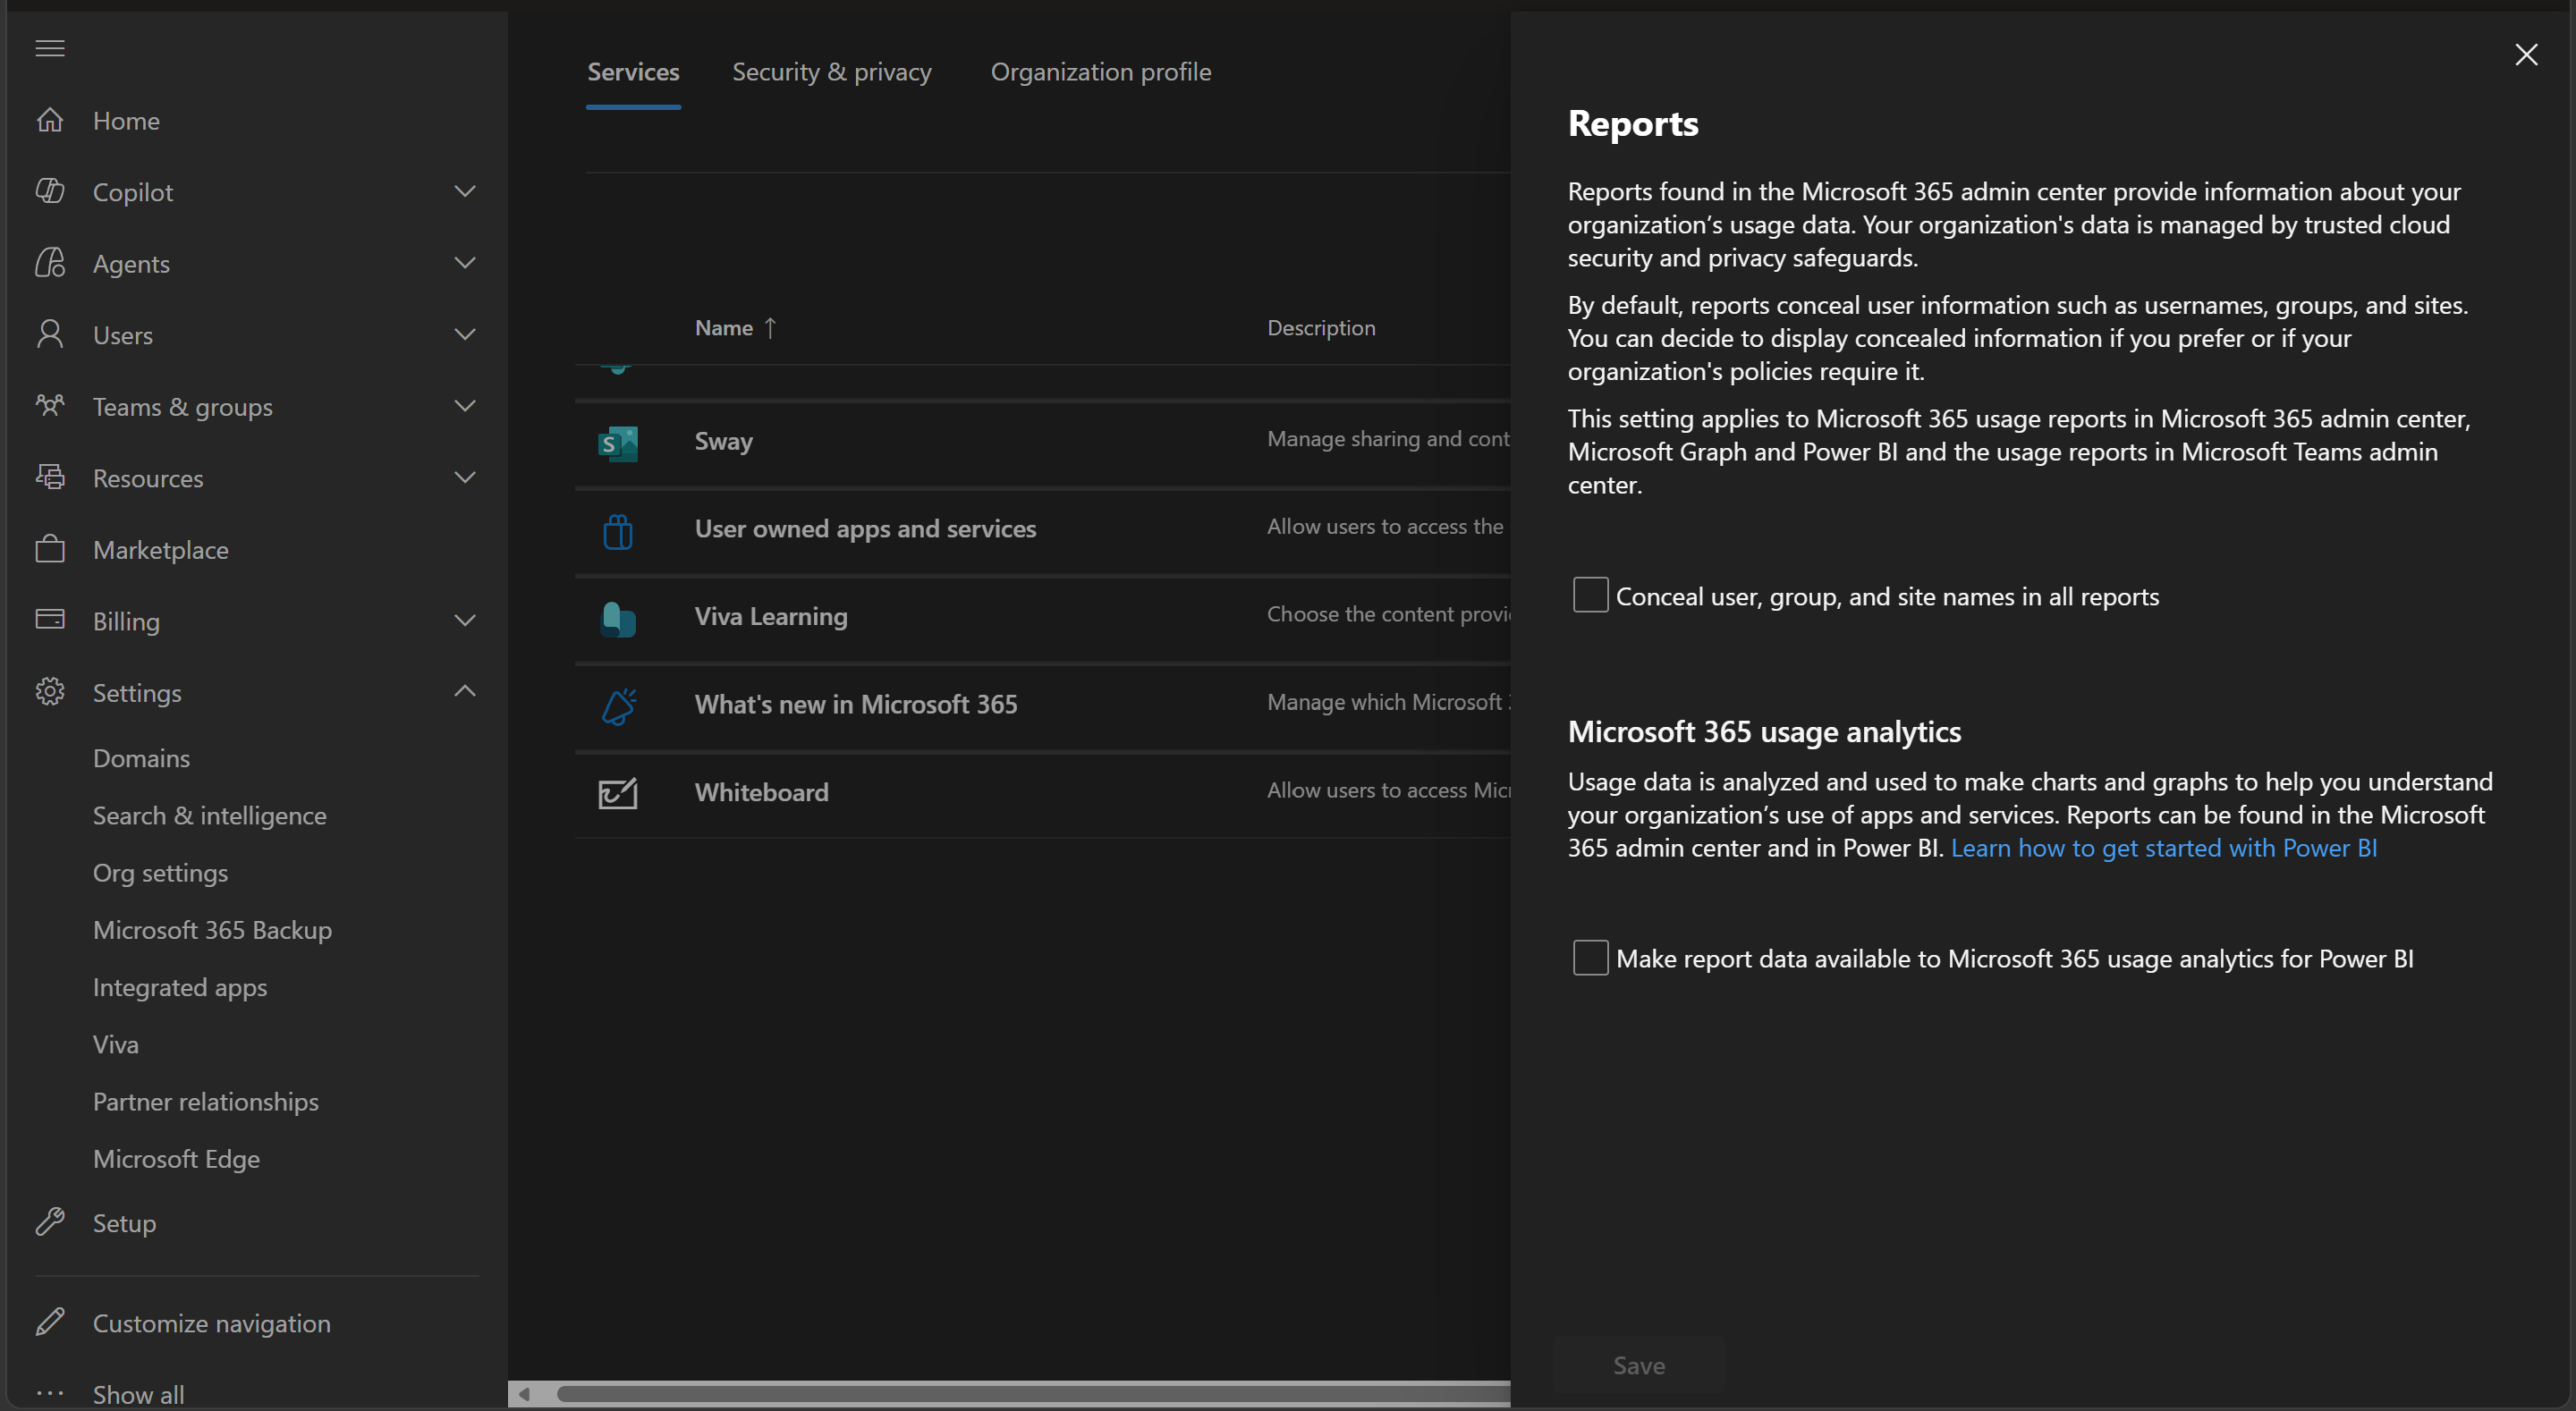This screenshot has height=1411, width=2576.
Task: Switch to the Organization profile tab
Action: tap(1101, 72)
